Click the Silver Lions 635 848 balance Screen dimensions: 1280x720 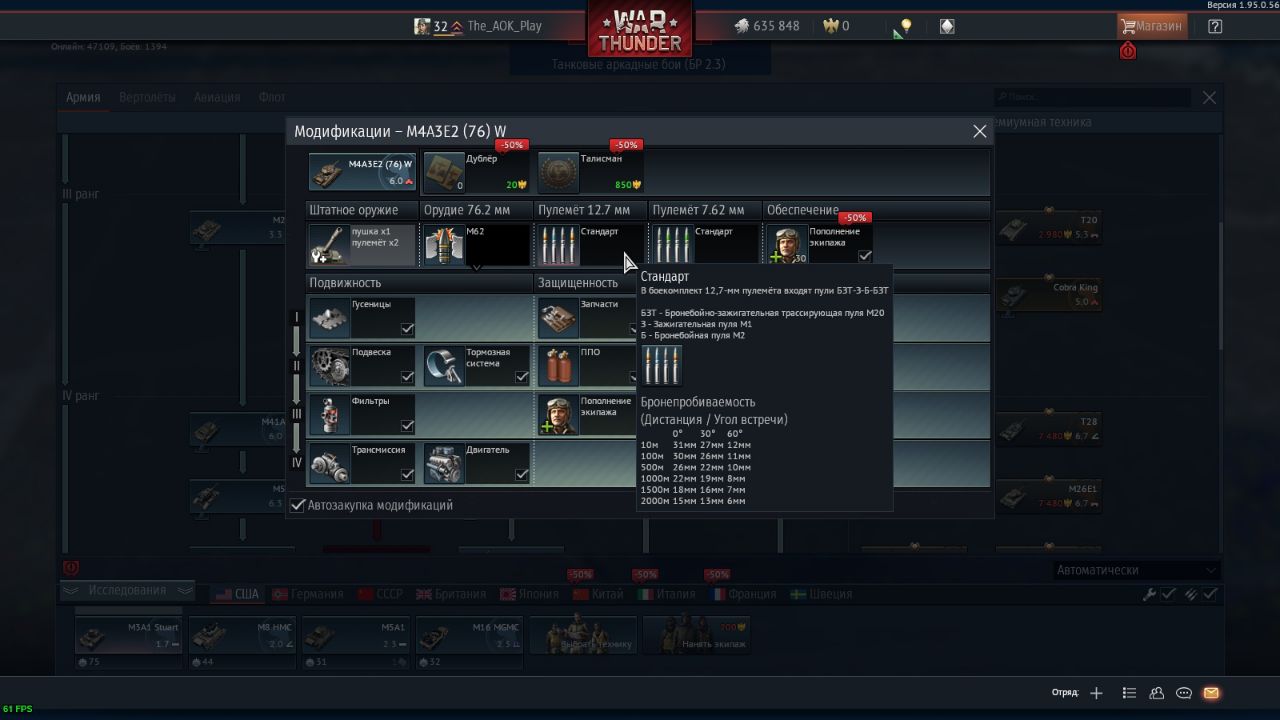click(x=767, y=26)
